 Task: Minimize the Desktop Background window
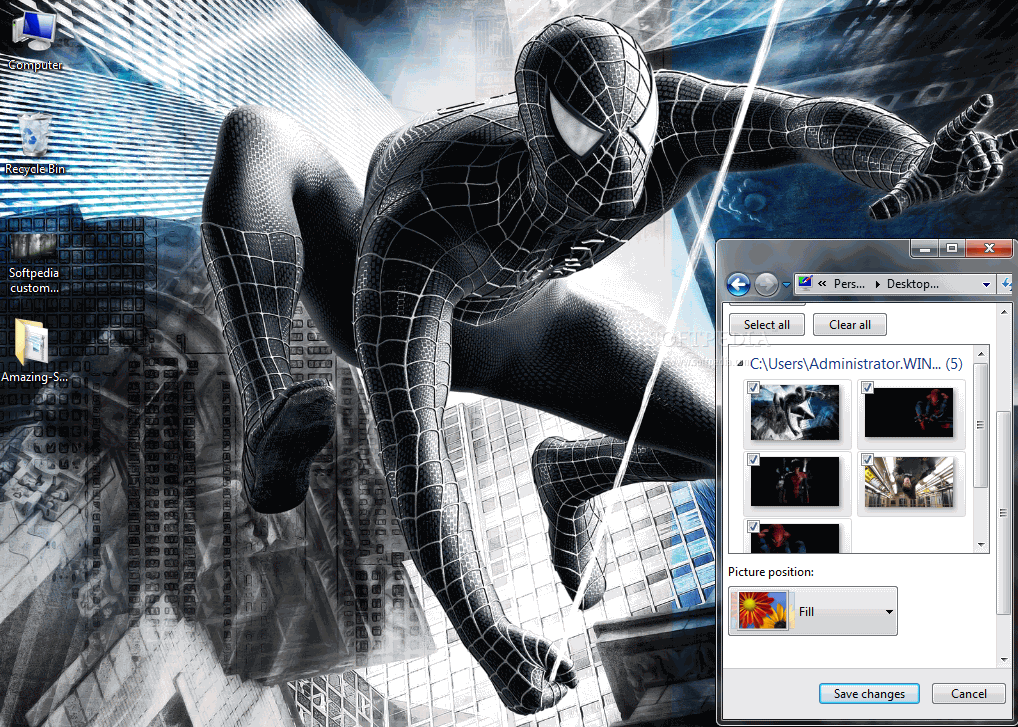click(x=925, y=248)
